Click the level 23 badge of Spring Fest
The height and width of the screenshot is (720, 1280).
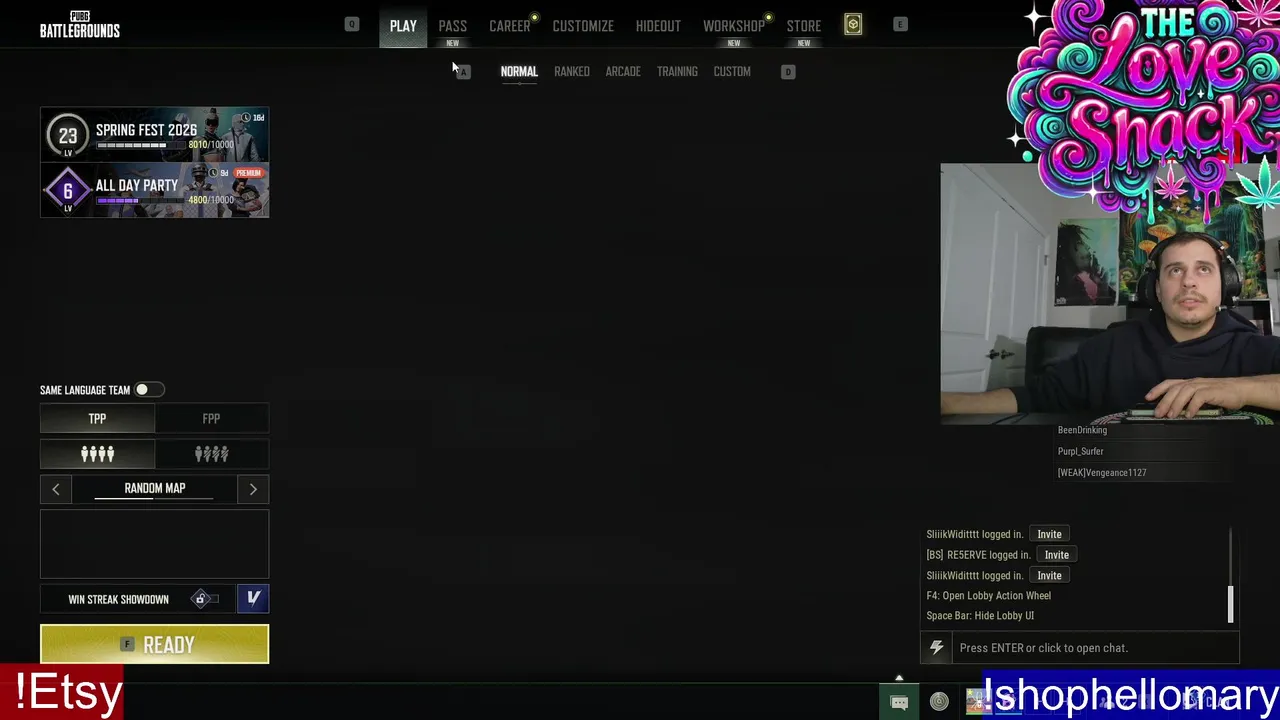(68, 136)
